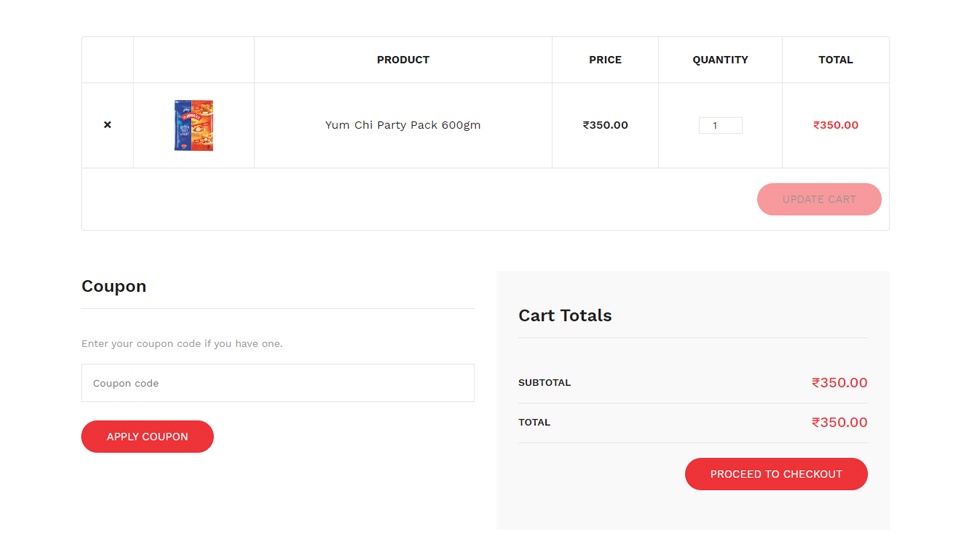Click the Cart Totals heading
Screen dimensions: 976x539
click(565, 316)
